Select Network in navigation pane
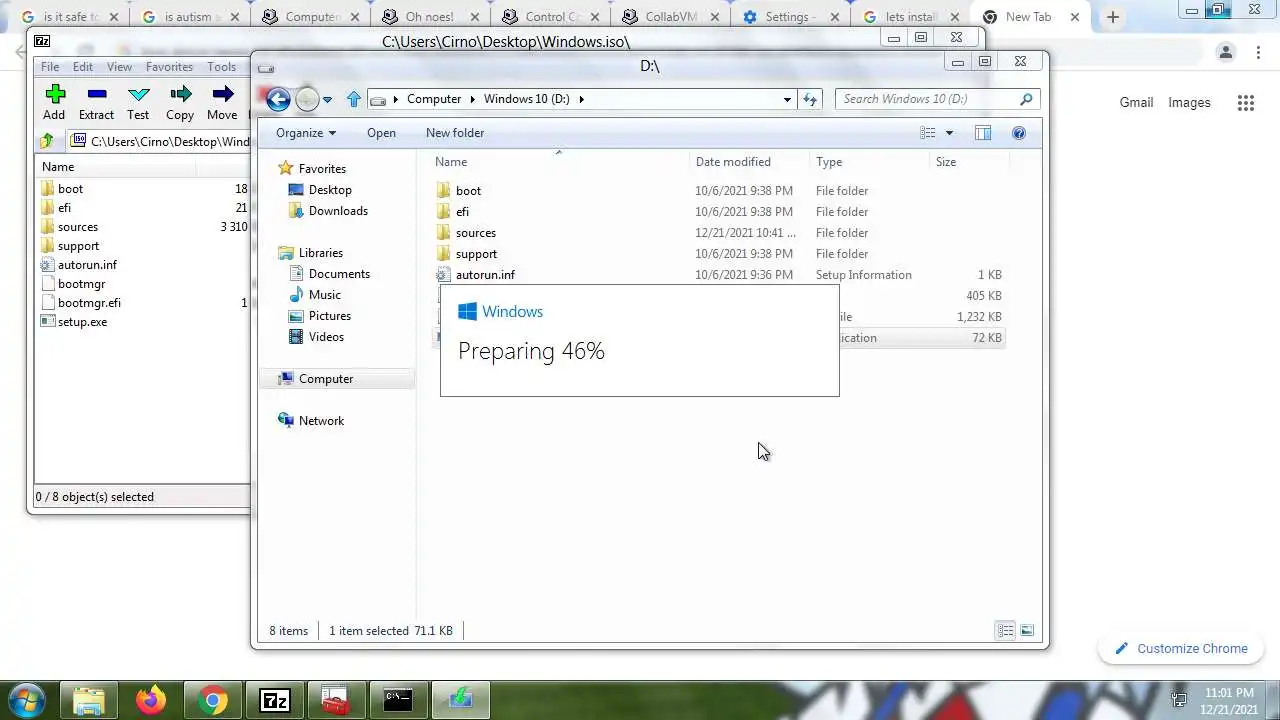 321,421
